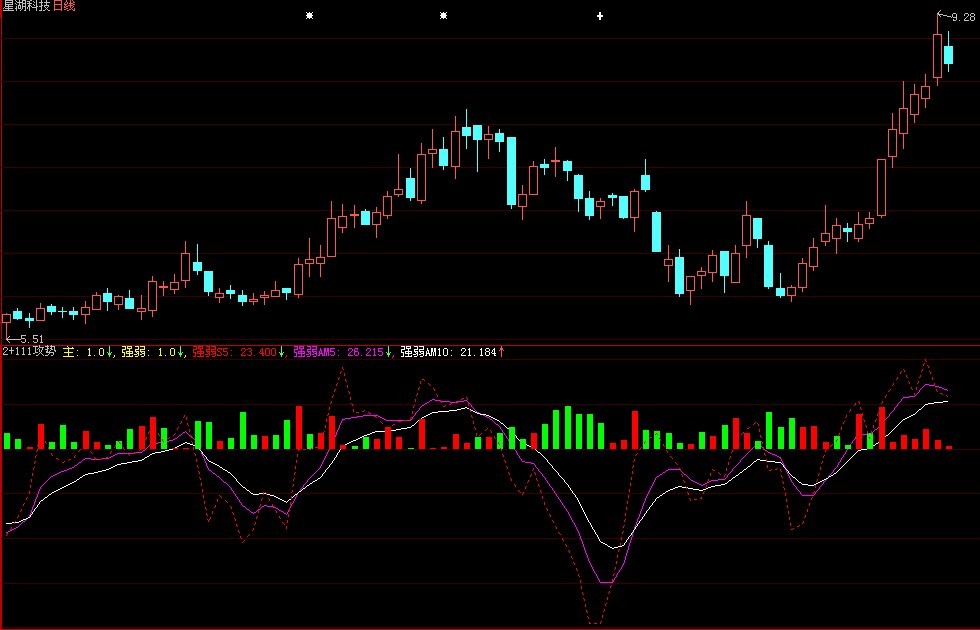The height and width of the screenshot is (630, 980).
Task: Click the yellow 强弱: 1.0 value
Action: tap(149, 352)
